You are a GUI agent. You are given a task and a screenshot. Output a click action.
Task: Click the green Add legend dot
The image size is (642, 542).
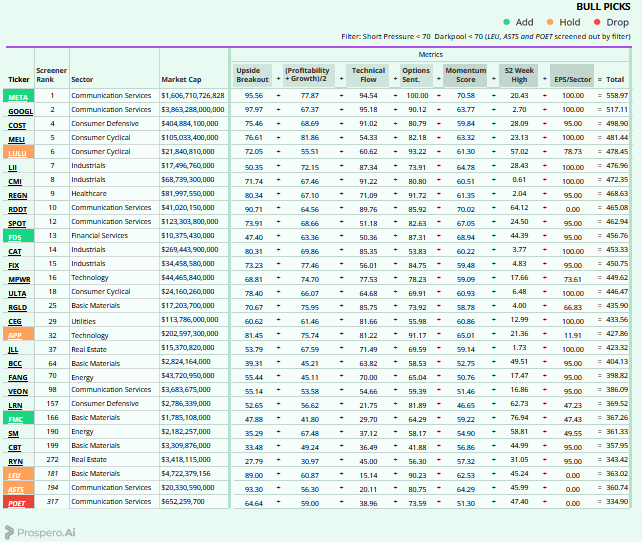pyautogui.click(x=506, y=22)
